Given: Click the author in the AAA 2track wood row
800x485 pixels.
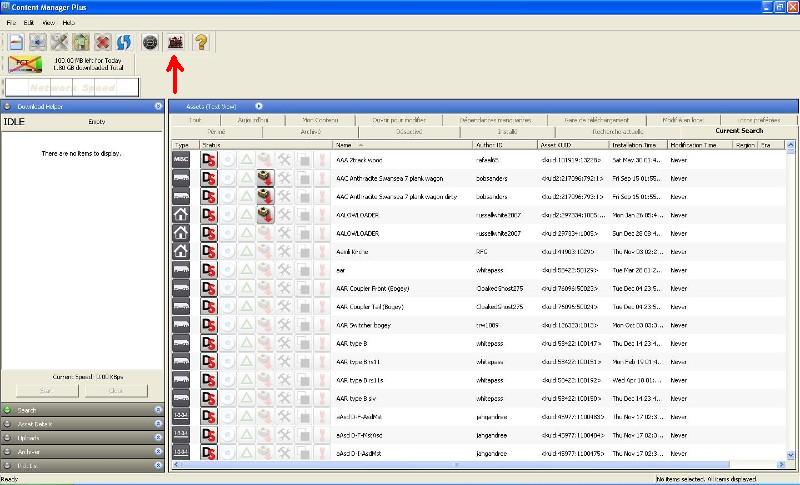Looking at the screenshot, I should tap(487, 160).
